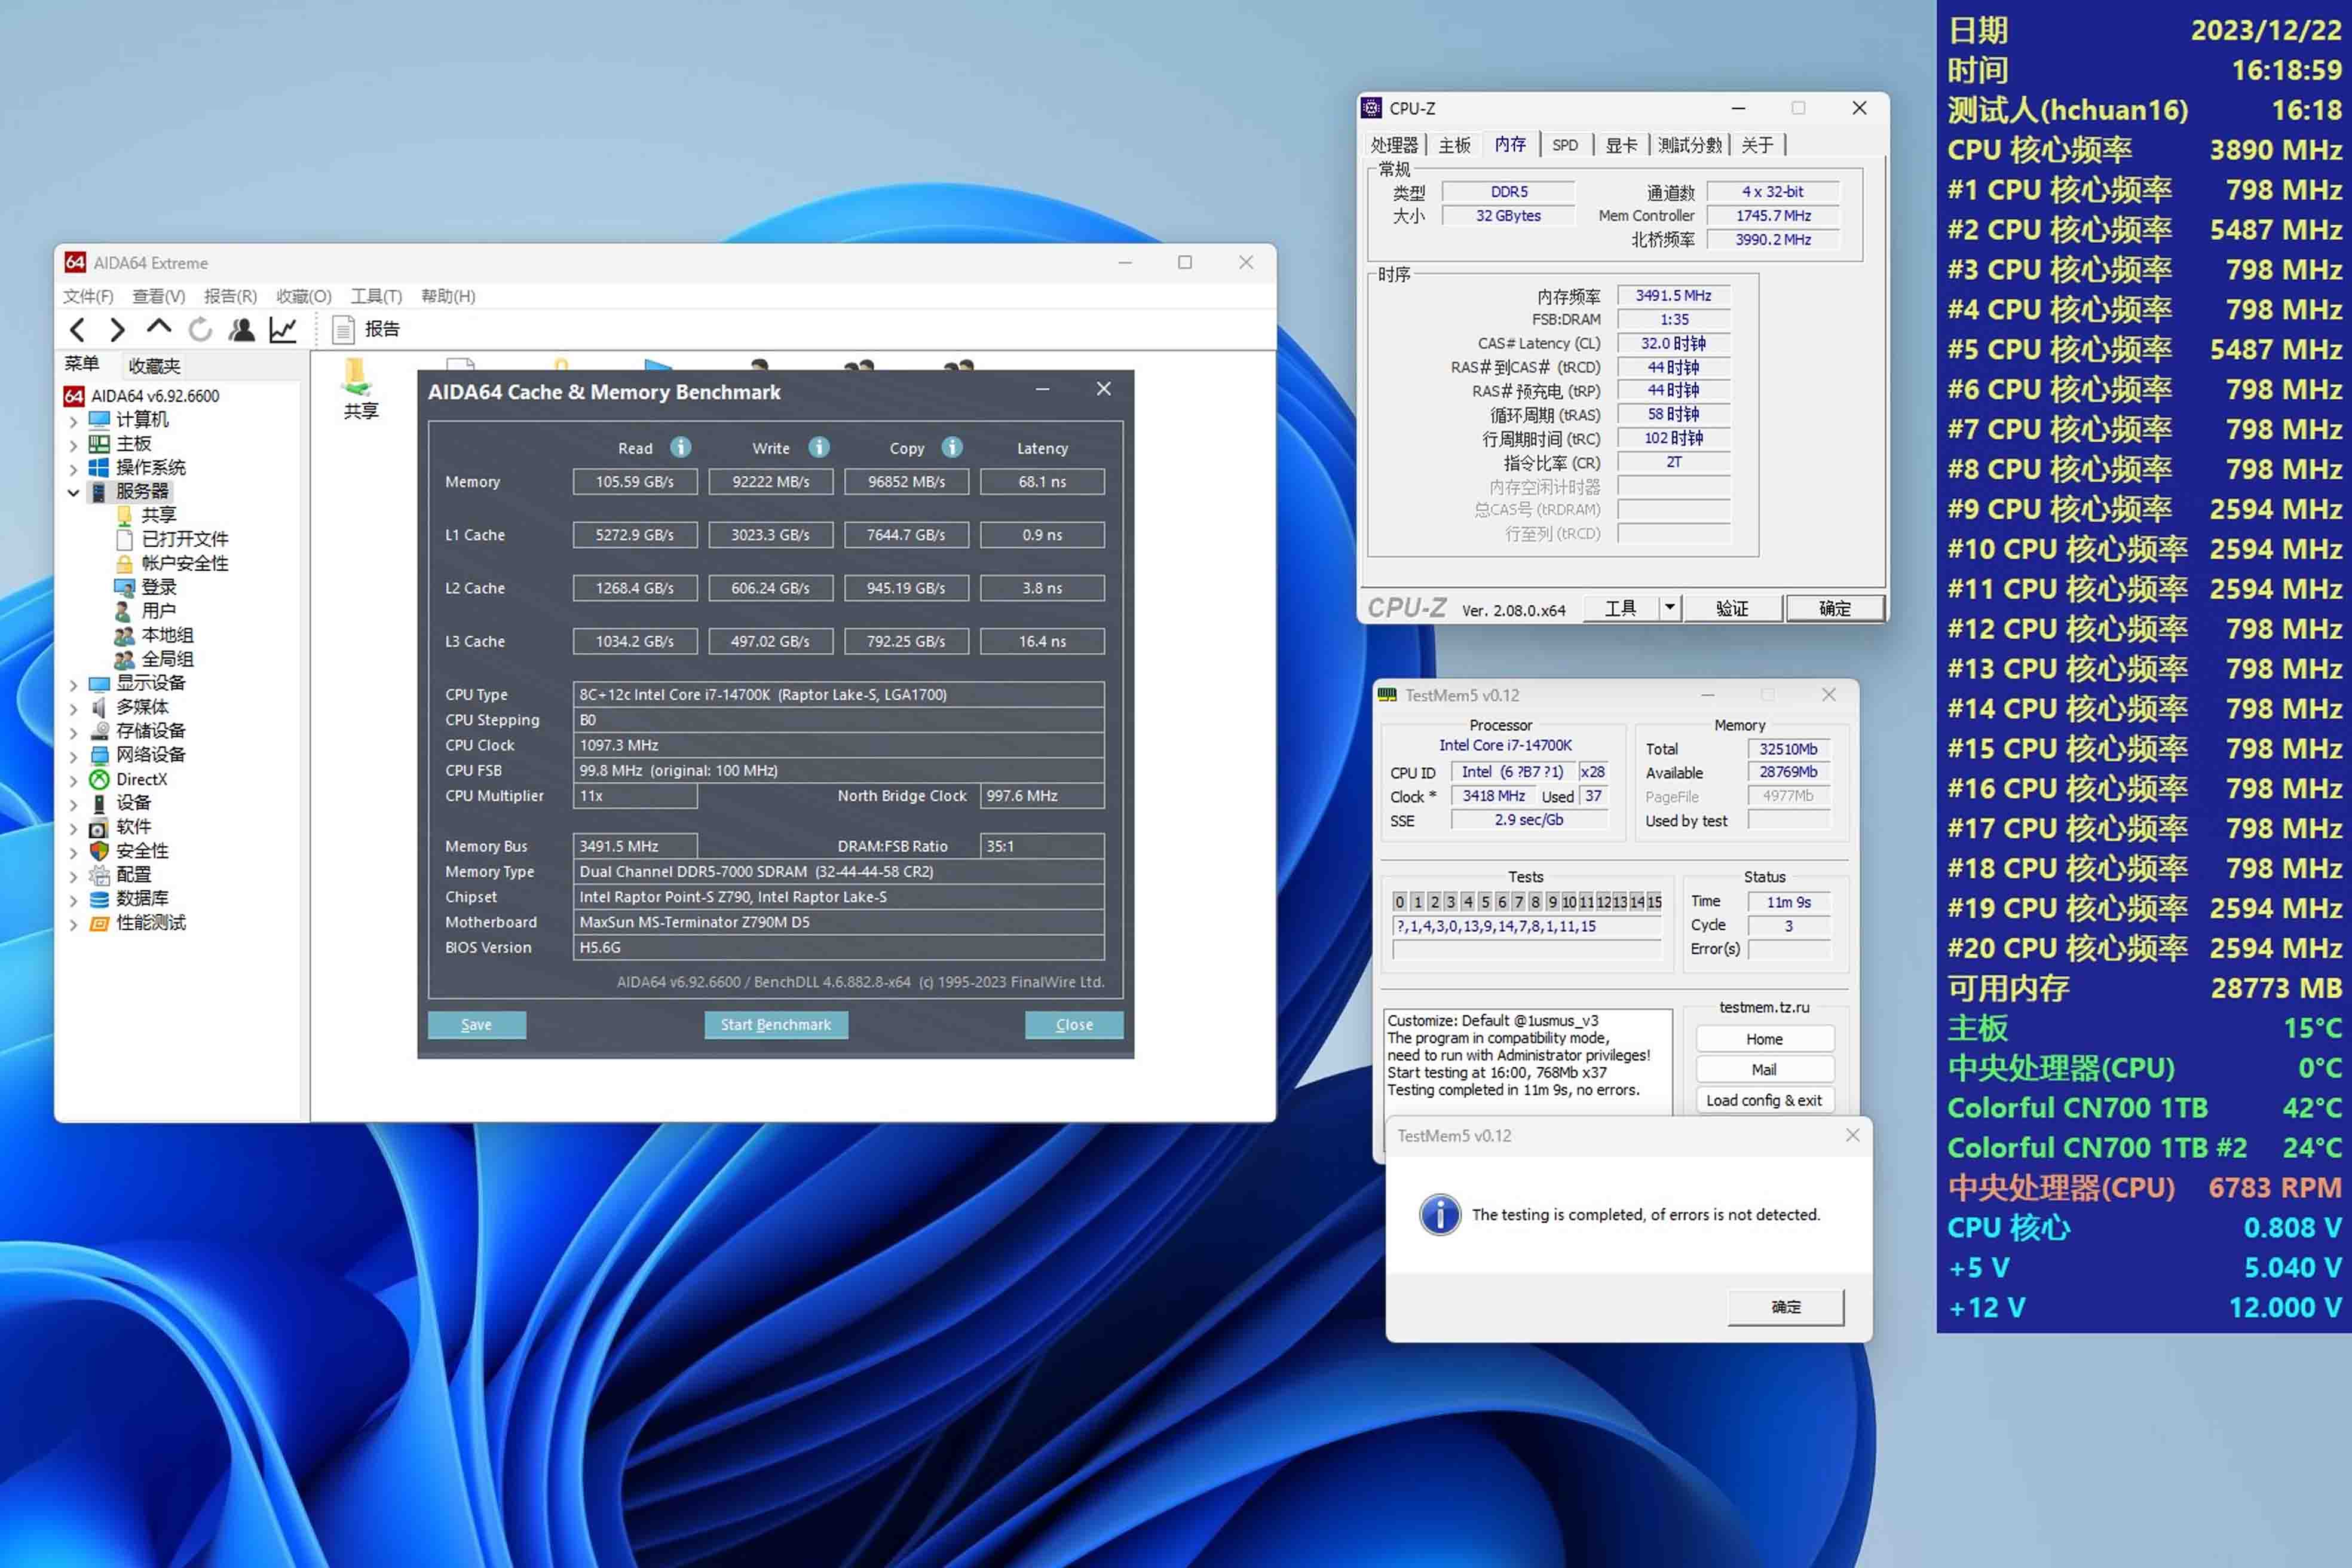
Task: Go back using AIDA64 toolbar back arrow
Action: [x=77, y=329]
